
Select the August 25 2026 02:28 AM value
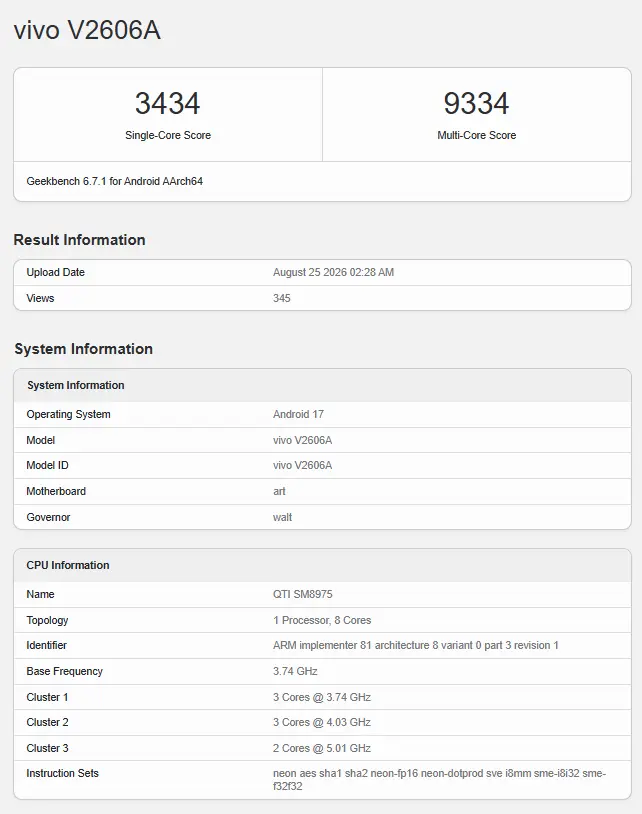coord(333,272)
